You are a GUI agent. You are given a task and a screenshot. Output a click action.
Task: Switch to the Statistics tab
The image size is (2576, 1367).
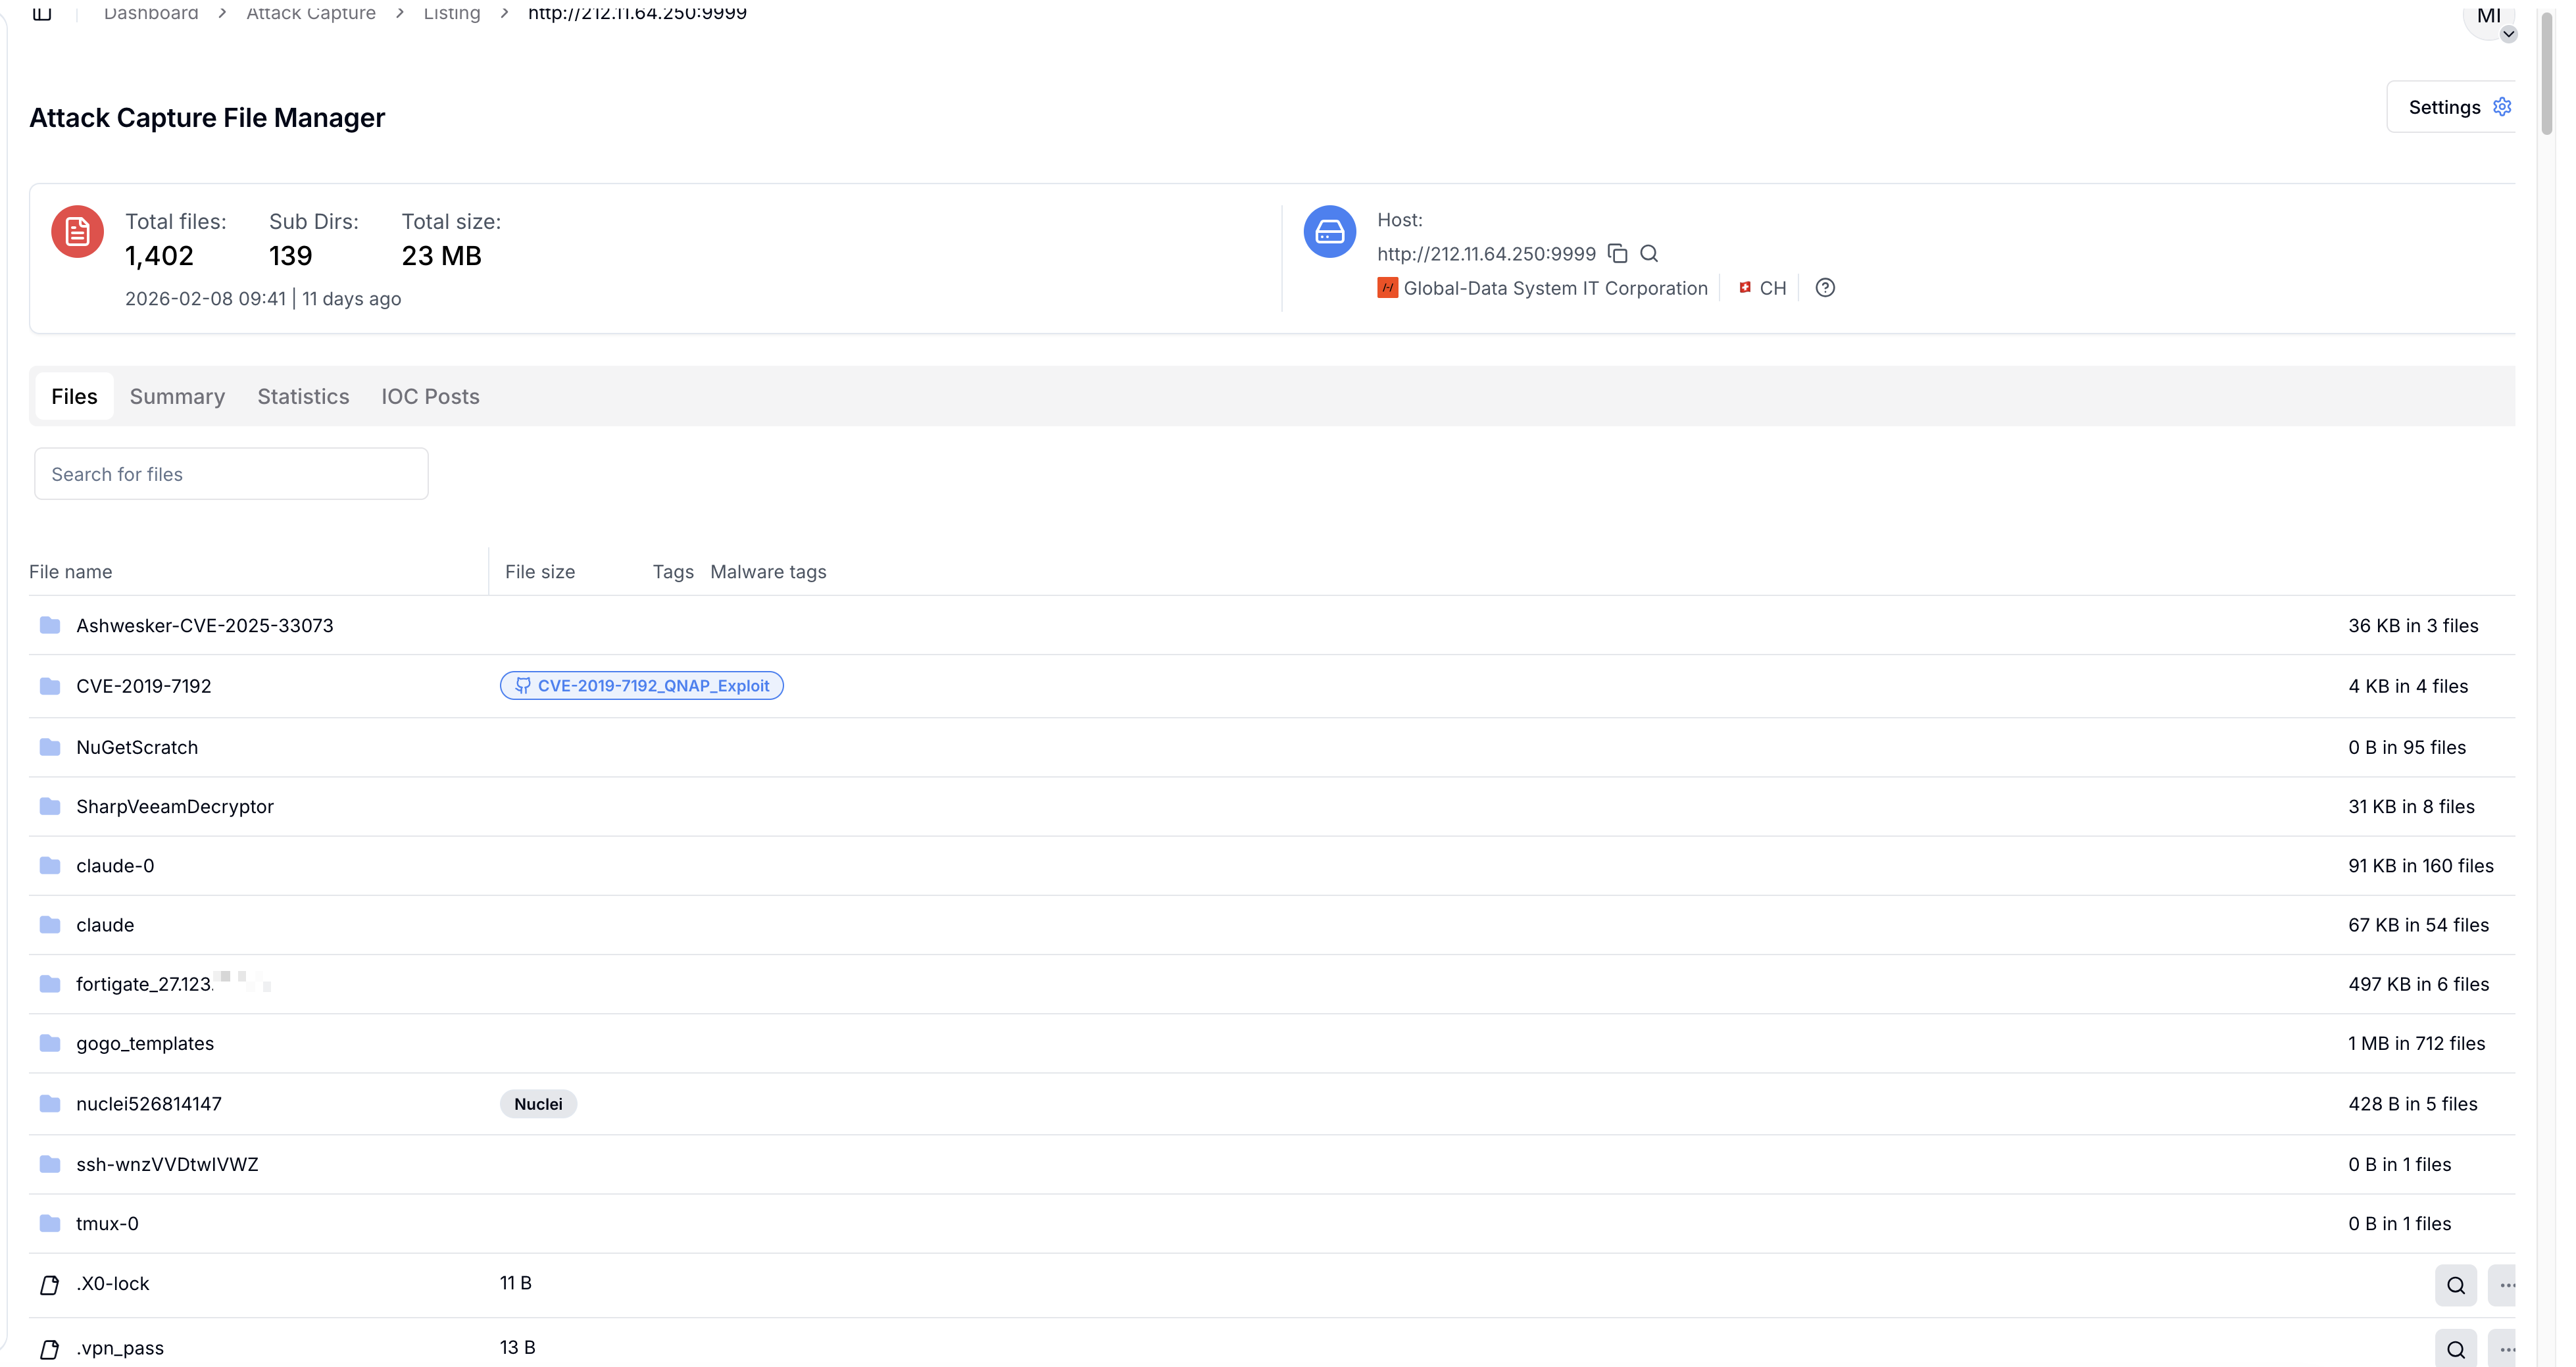pos(303,396)
